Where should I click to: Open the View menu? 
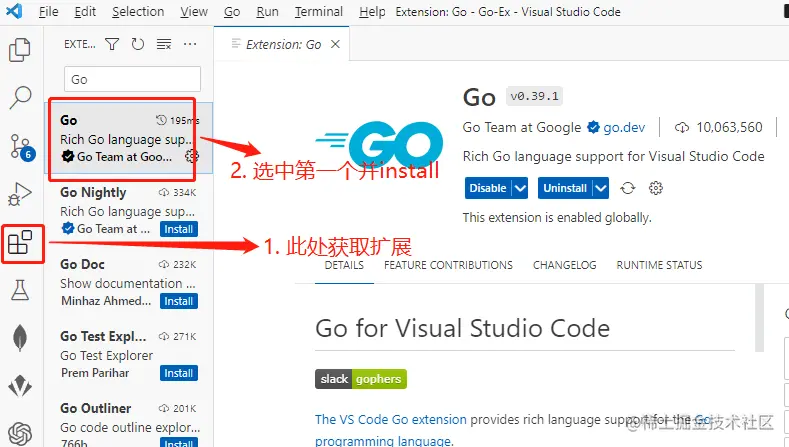point(194,12)
